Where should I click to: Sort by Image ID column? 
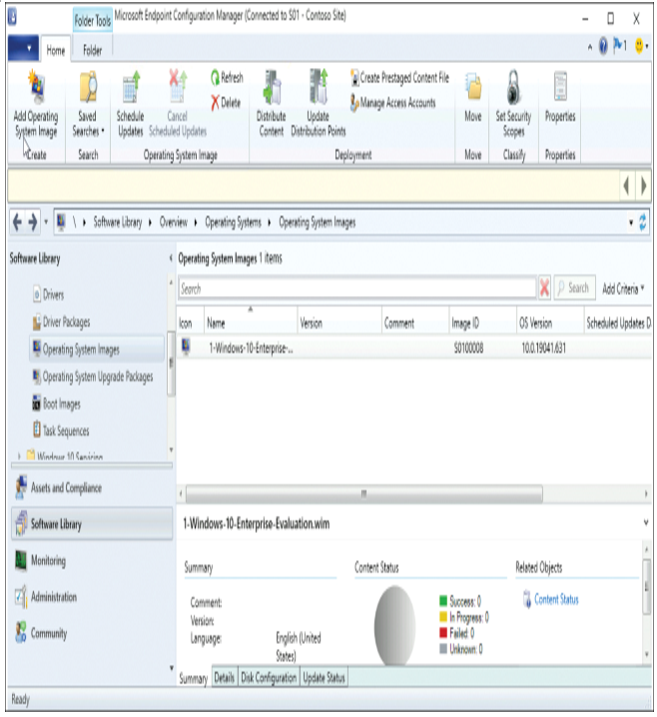tap(482, 323)
